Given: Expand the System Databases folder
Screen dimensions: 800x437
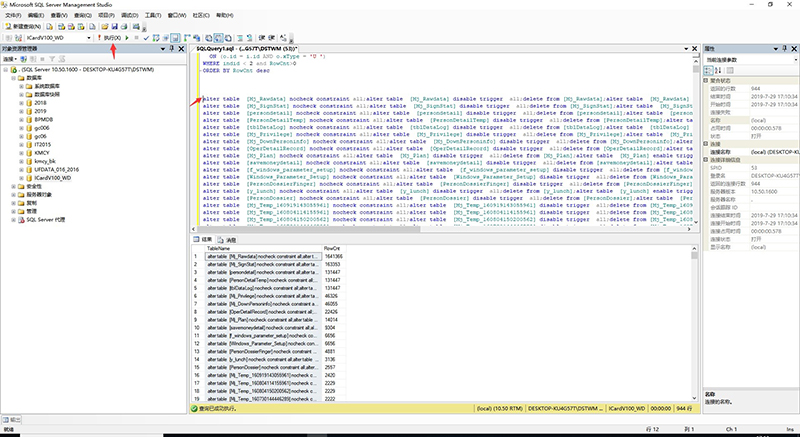Looking at the screenshot, I should (x=21, y=86).
